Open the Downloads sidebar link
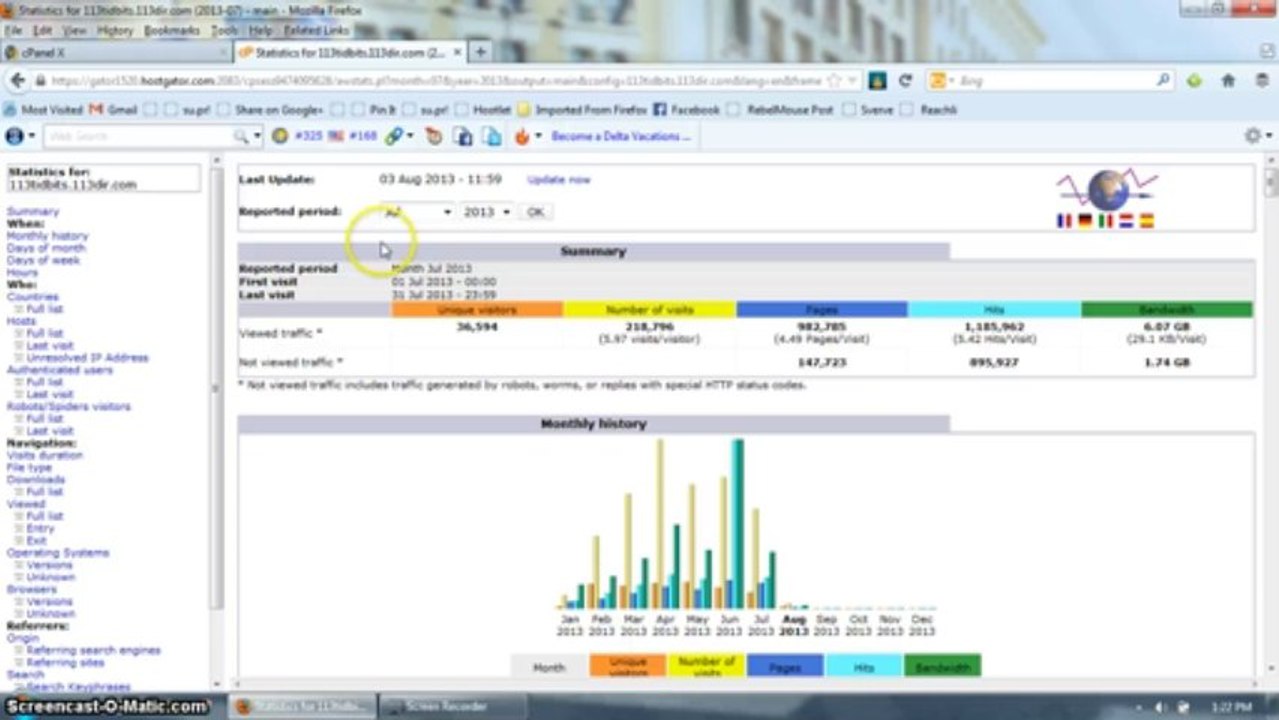The image size is (1279, 720). [36, 480]
